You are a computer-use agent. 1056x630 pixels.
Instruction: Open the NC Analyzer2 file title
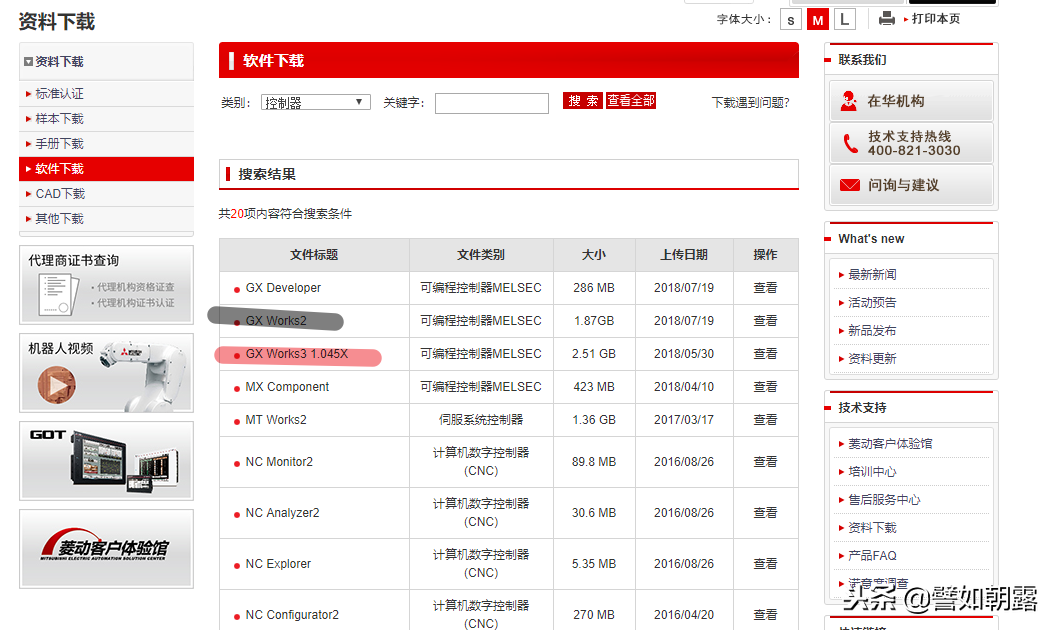(x=282, y=513)
